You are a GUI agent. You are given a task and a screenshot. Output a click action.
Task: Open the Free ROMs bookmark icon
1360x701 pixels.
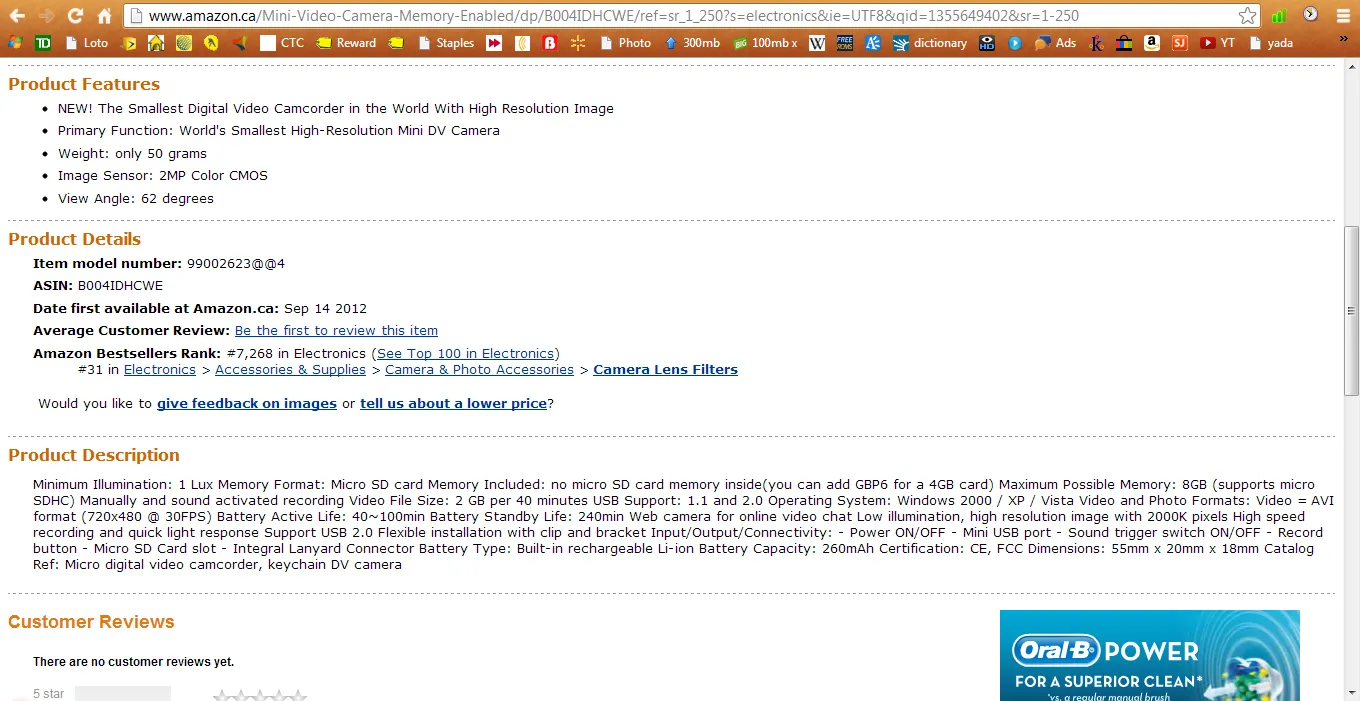pos(845,43)
